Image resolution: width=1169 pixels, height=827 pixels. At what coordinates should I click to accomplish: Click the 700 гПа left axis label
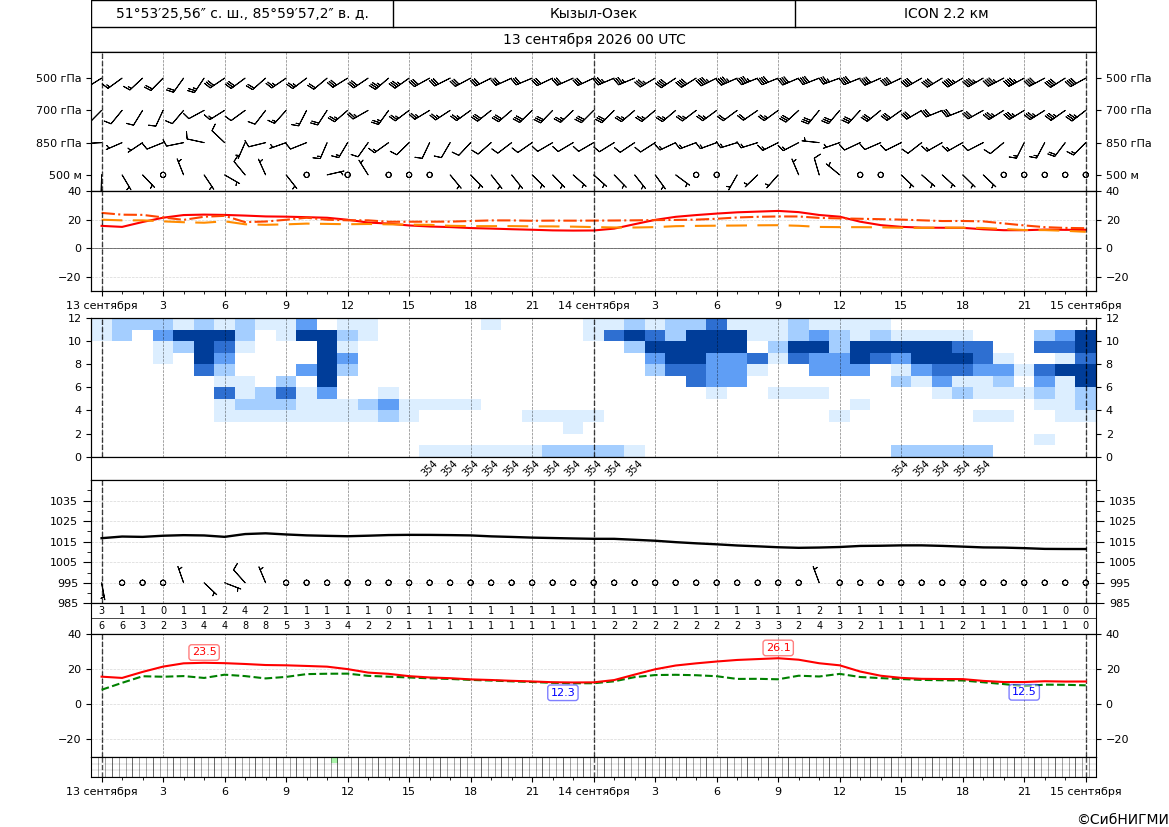click(58, 110)
